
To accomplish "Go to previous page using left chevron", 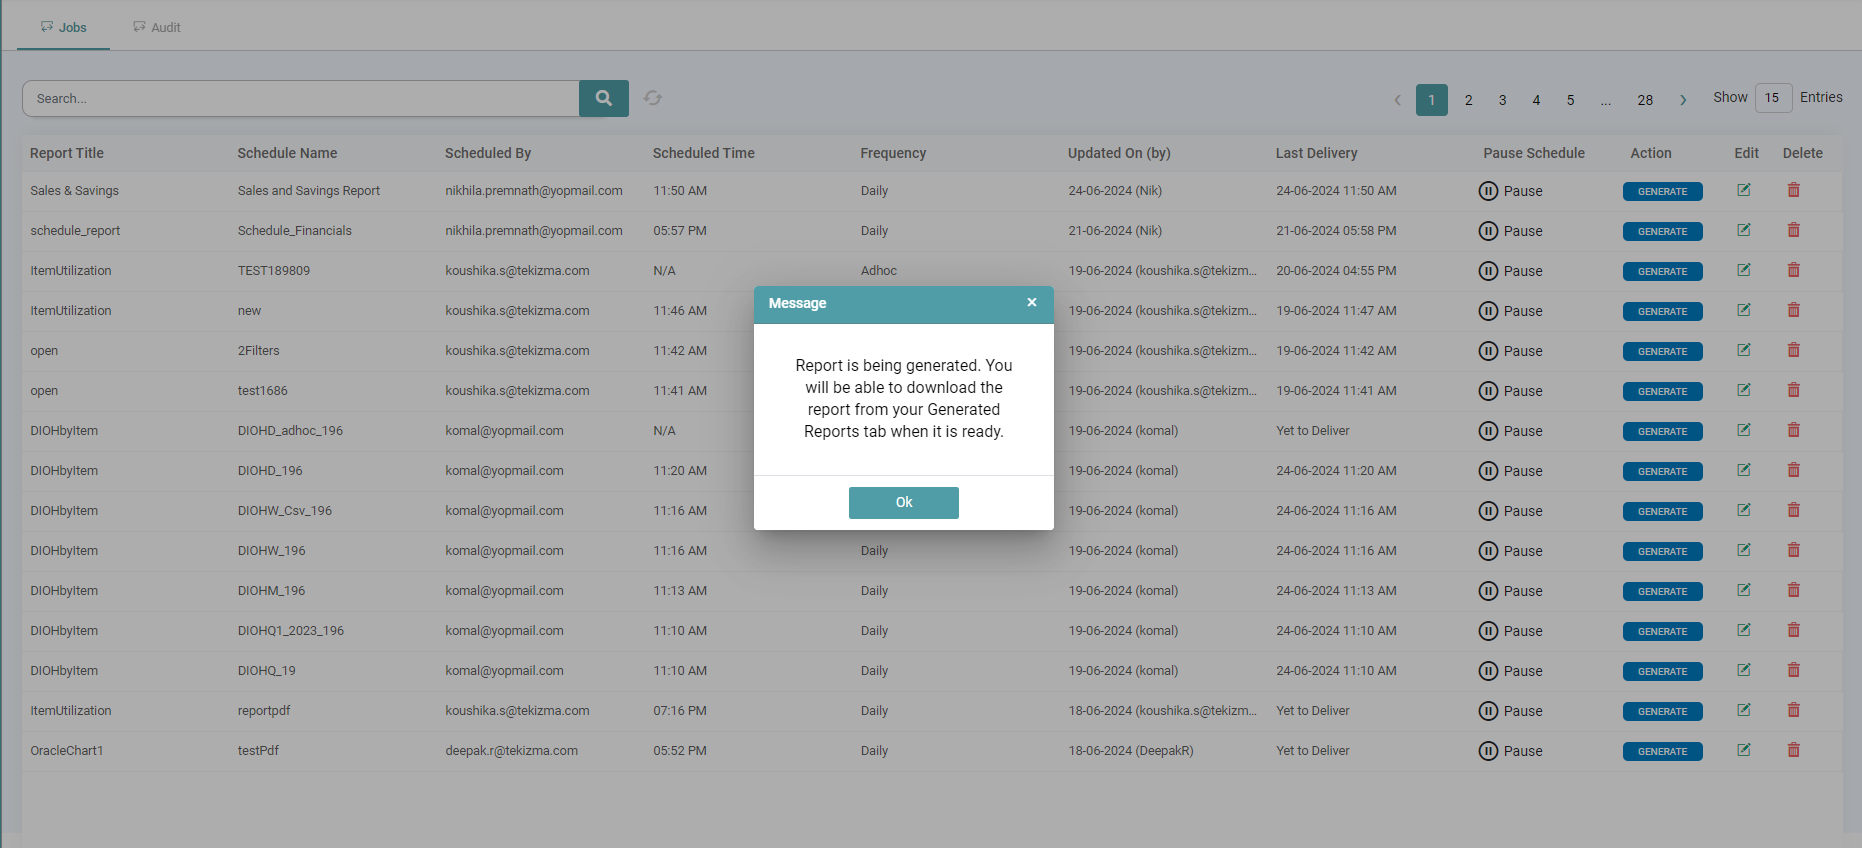I will click(1397, 100).
